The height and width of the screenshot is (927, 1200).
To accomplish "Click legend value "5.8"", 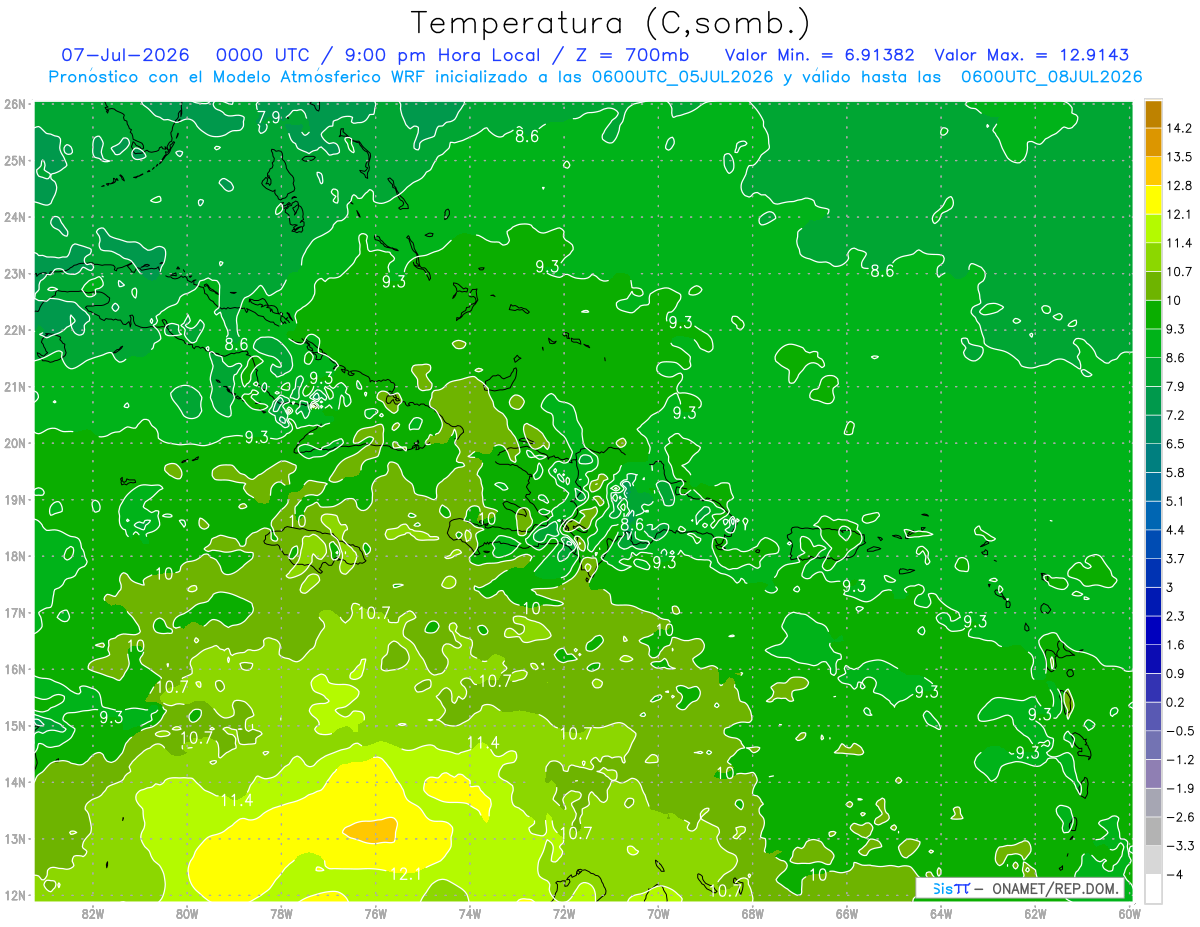I will (x=1175, y=472).
